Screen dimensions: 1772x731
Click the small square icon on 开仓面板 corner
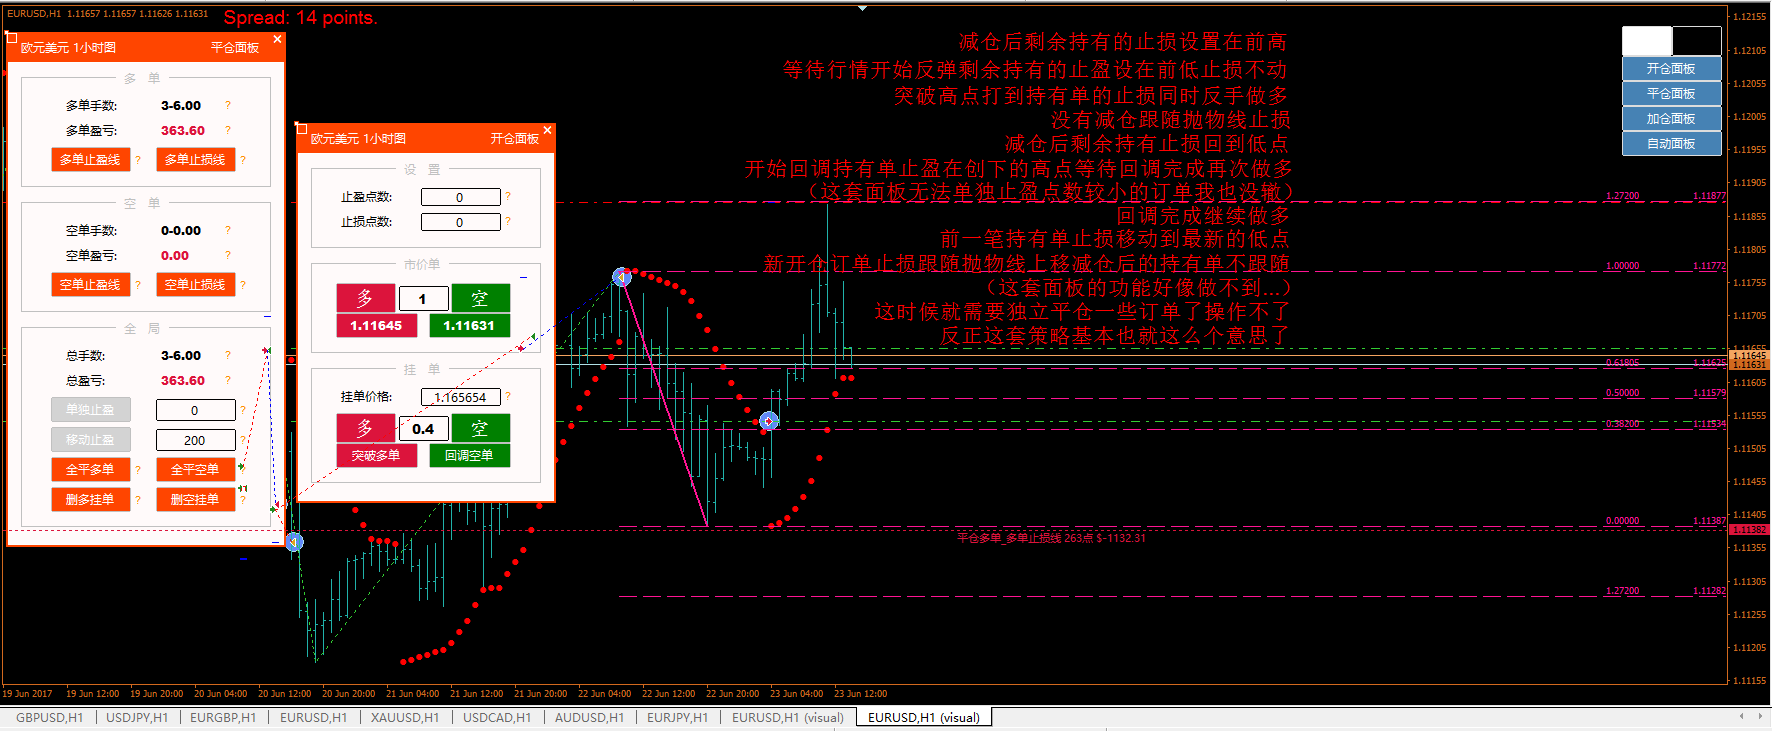click(x=301, y=128)
